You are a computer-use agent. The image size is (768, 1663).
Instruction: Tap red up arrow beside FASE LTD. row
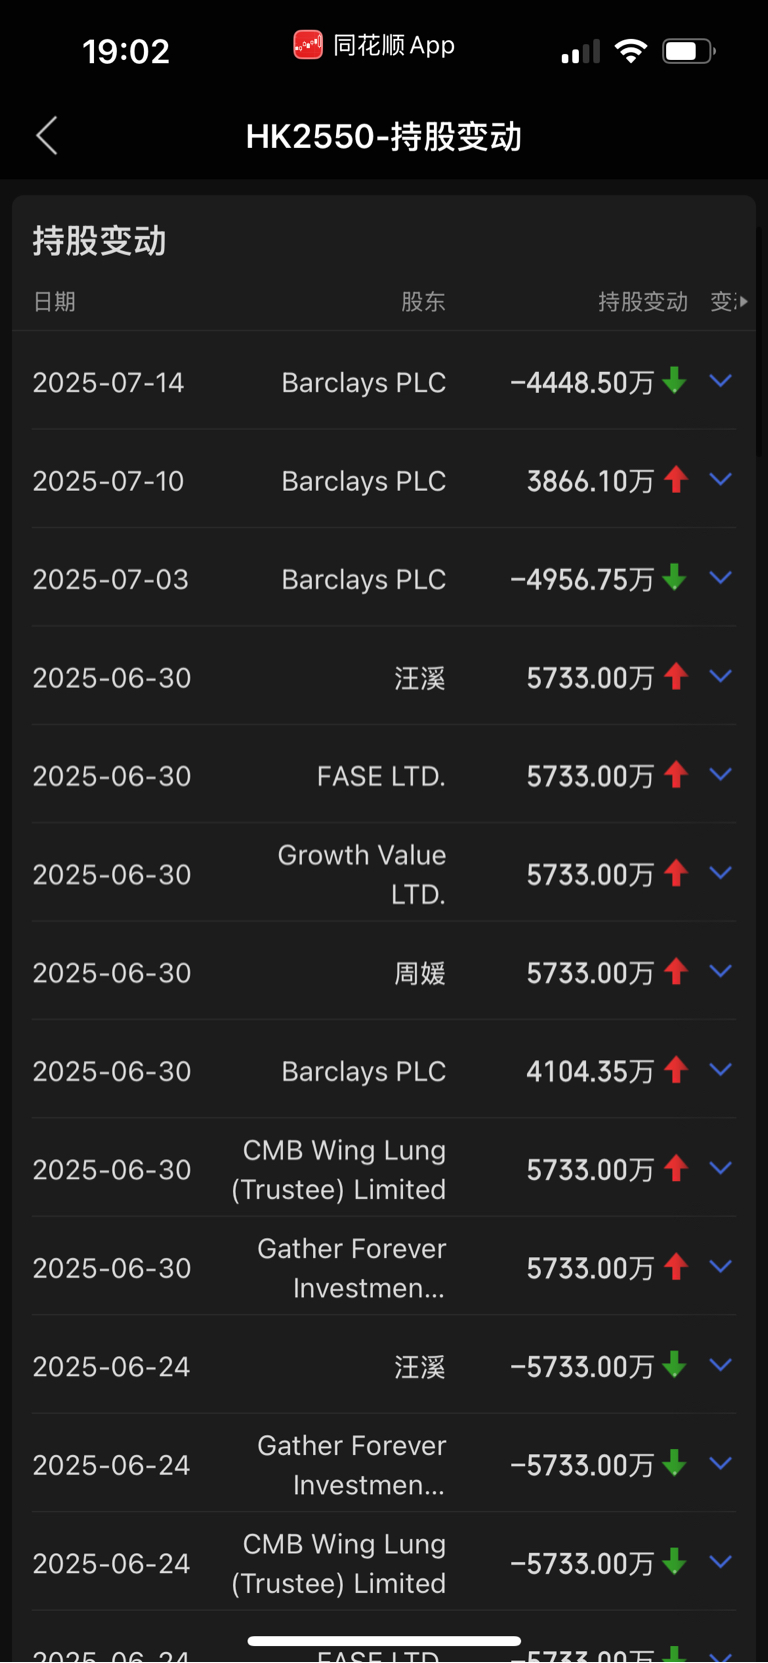coord(676,774)
